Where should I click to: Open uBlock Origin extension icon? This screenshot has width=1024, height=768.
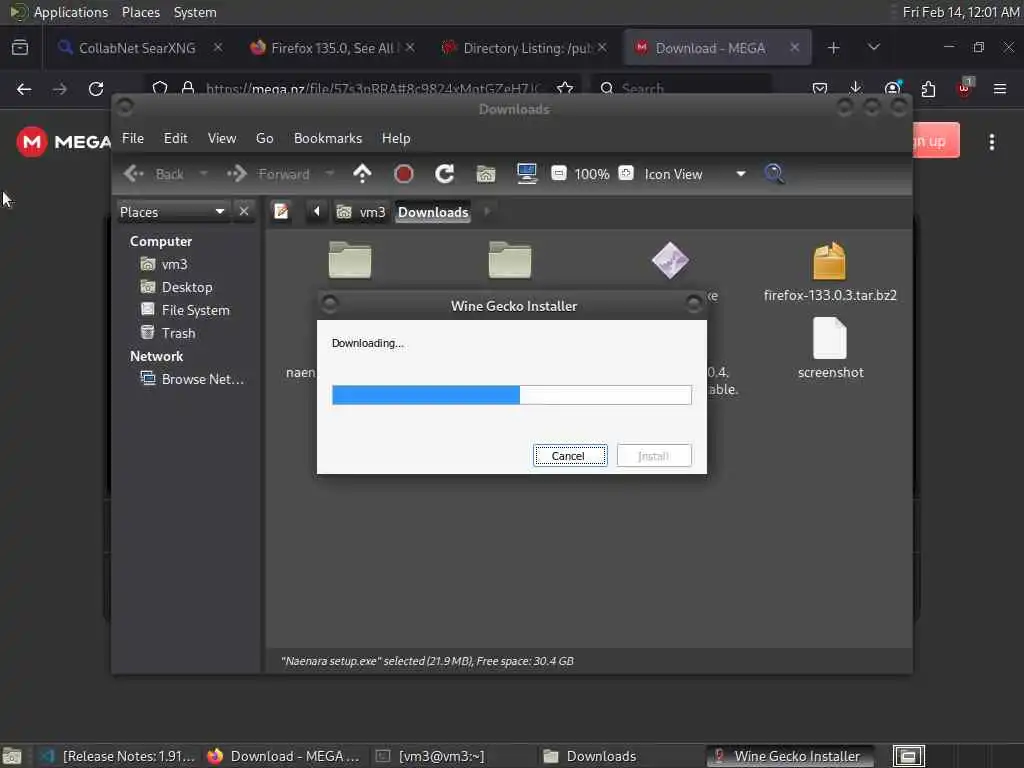coord(964,88)
